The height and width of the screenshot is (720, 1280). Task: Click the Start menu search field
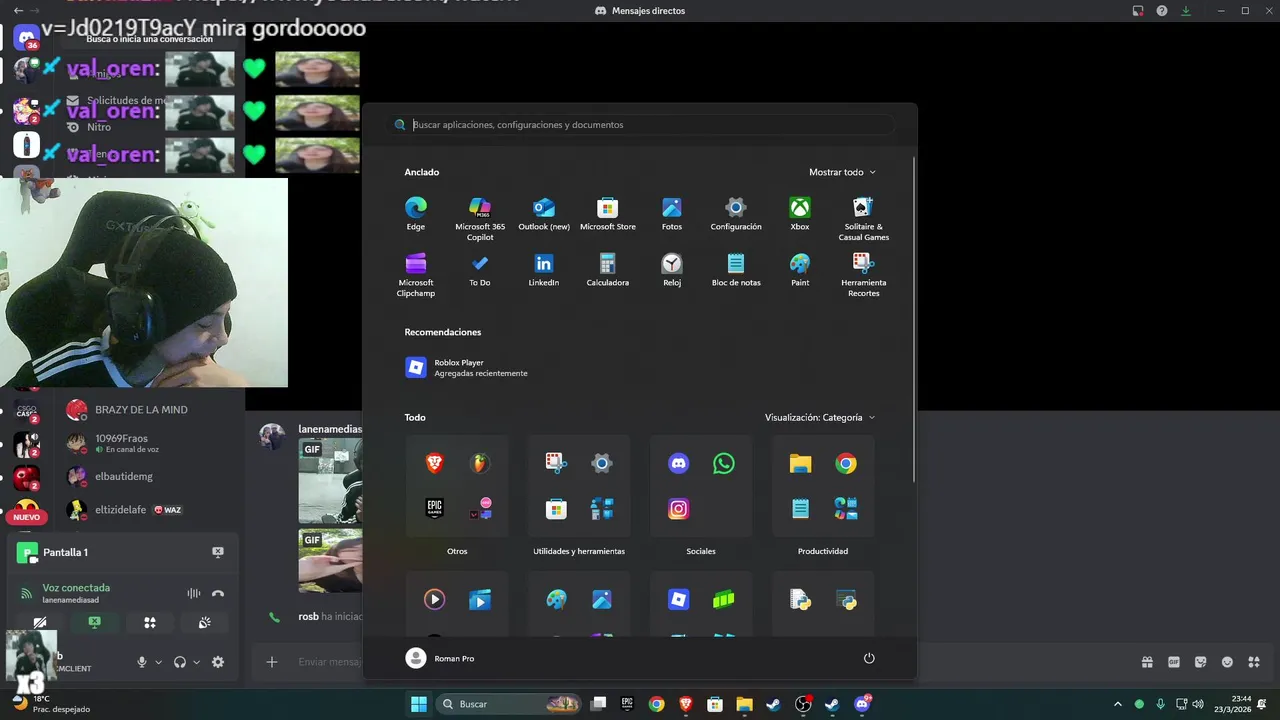640,125
